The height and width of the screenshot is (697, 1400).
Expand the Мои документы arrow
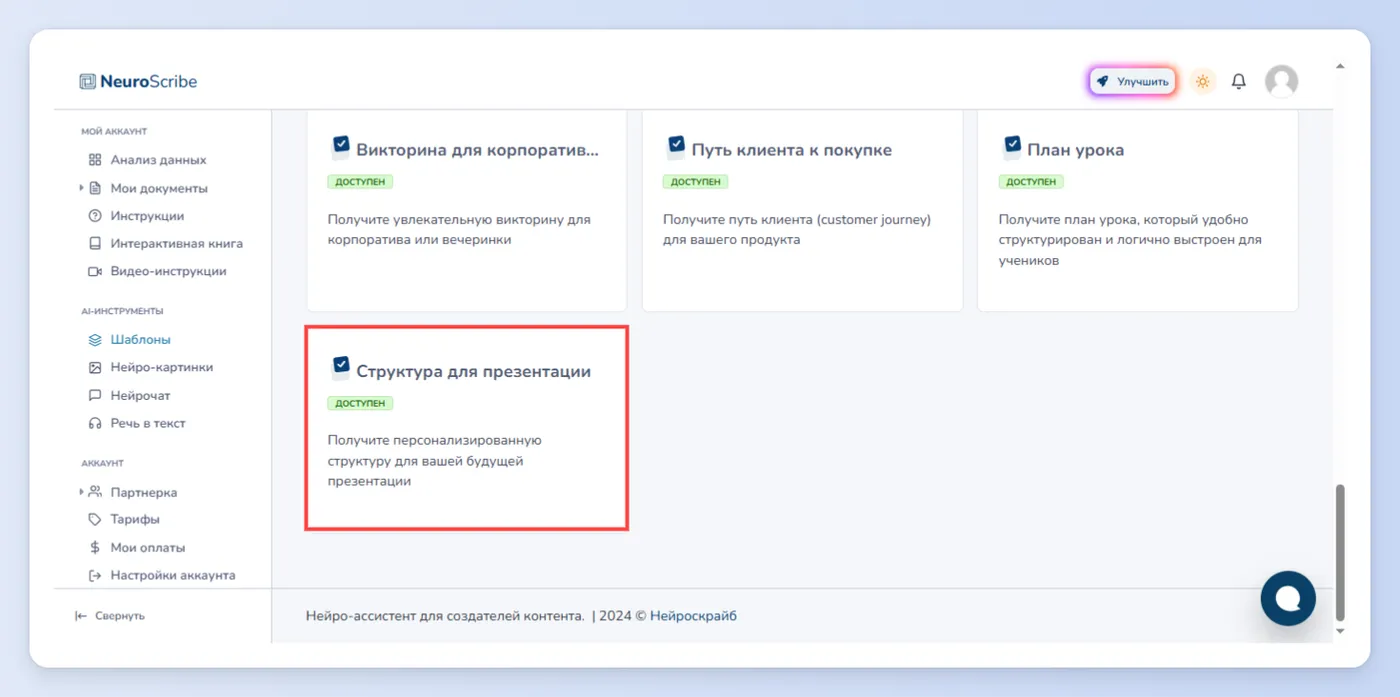81,188
